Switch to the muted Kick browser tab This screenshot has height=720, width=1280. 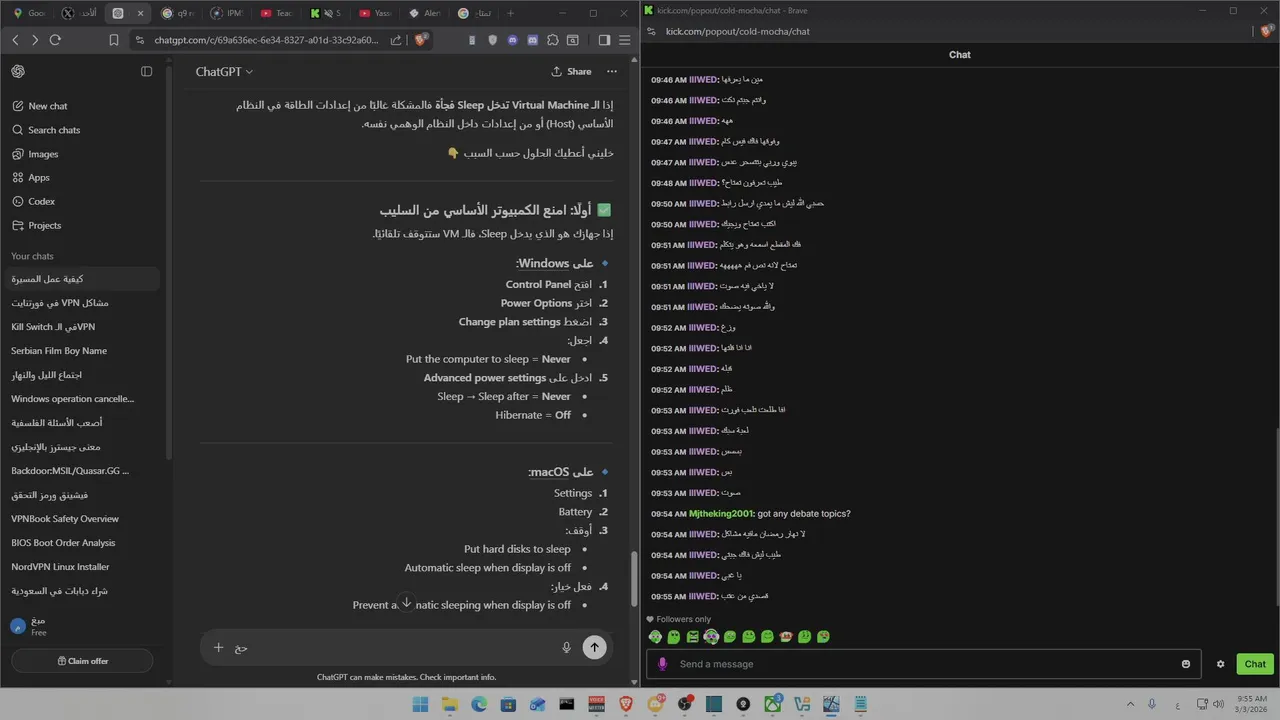pyautogui.click(x=326, y=13)
